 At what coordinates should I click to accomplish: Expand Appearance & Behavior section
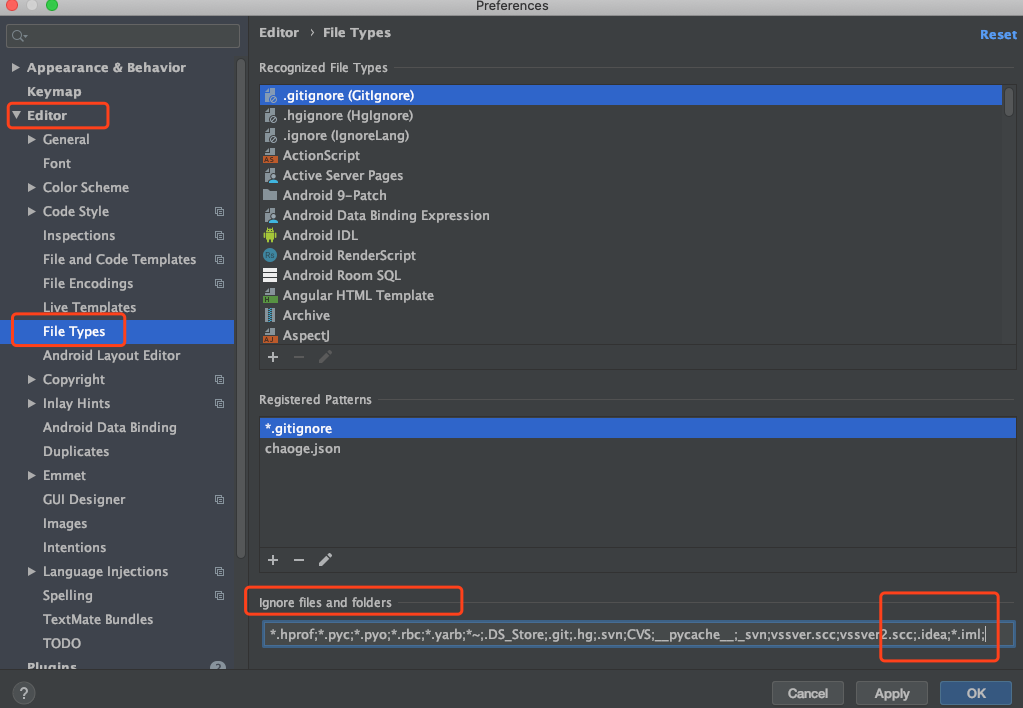(x=16, y=67)
